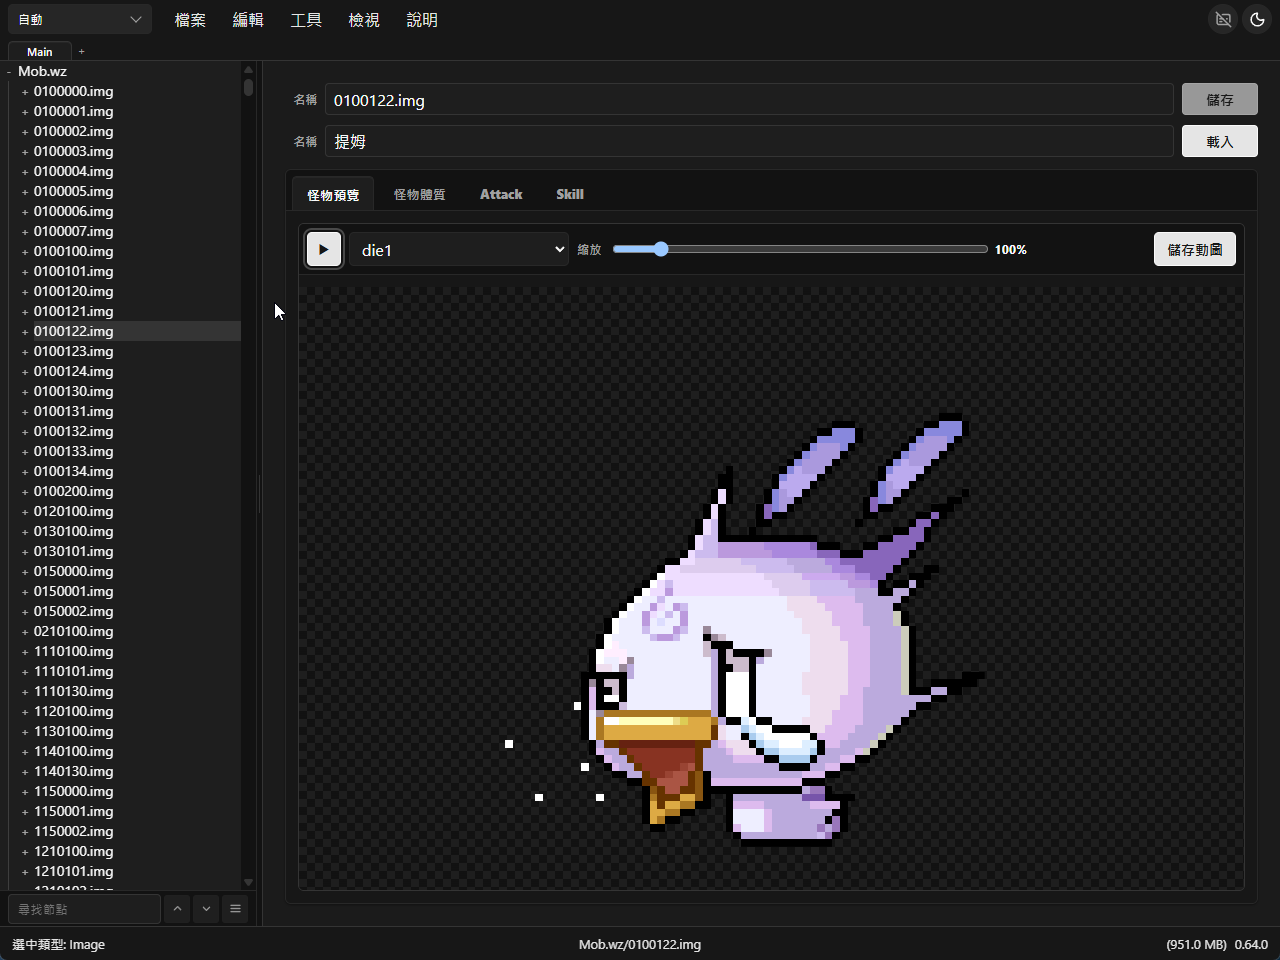Expand 1150000.img node
1280x960 pixels.
[25, 792]
